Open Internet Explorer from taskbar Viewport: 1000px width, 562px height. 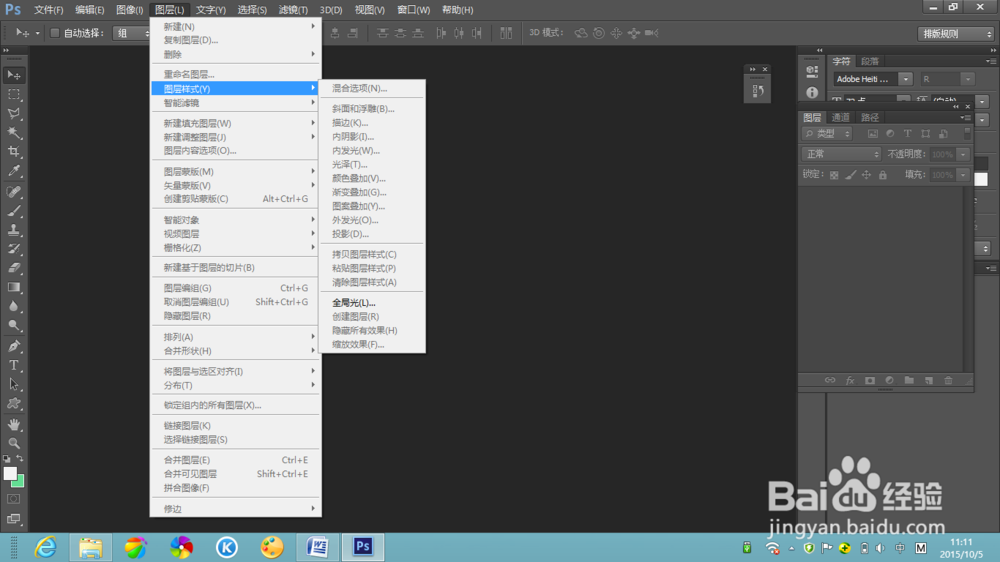coord(46,547)
